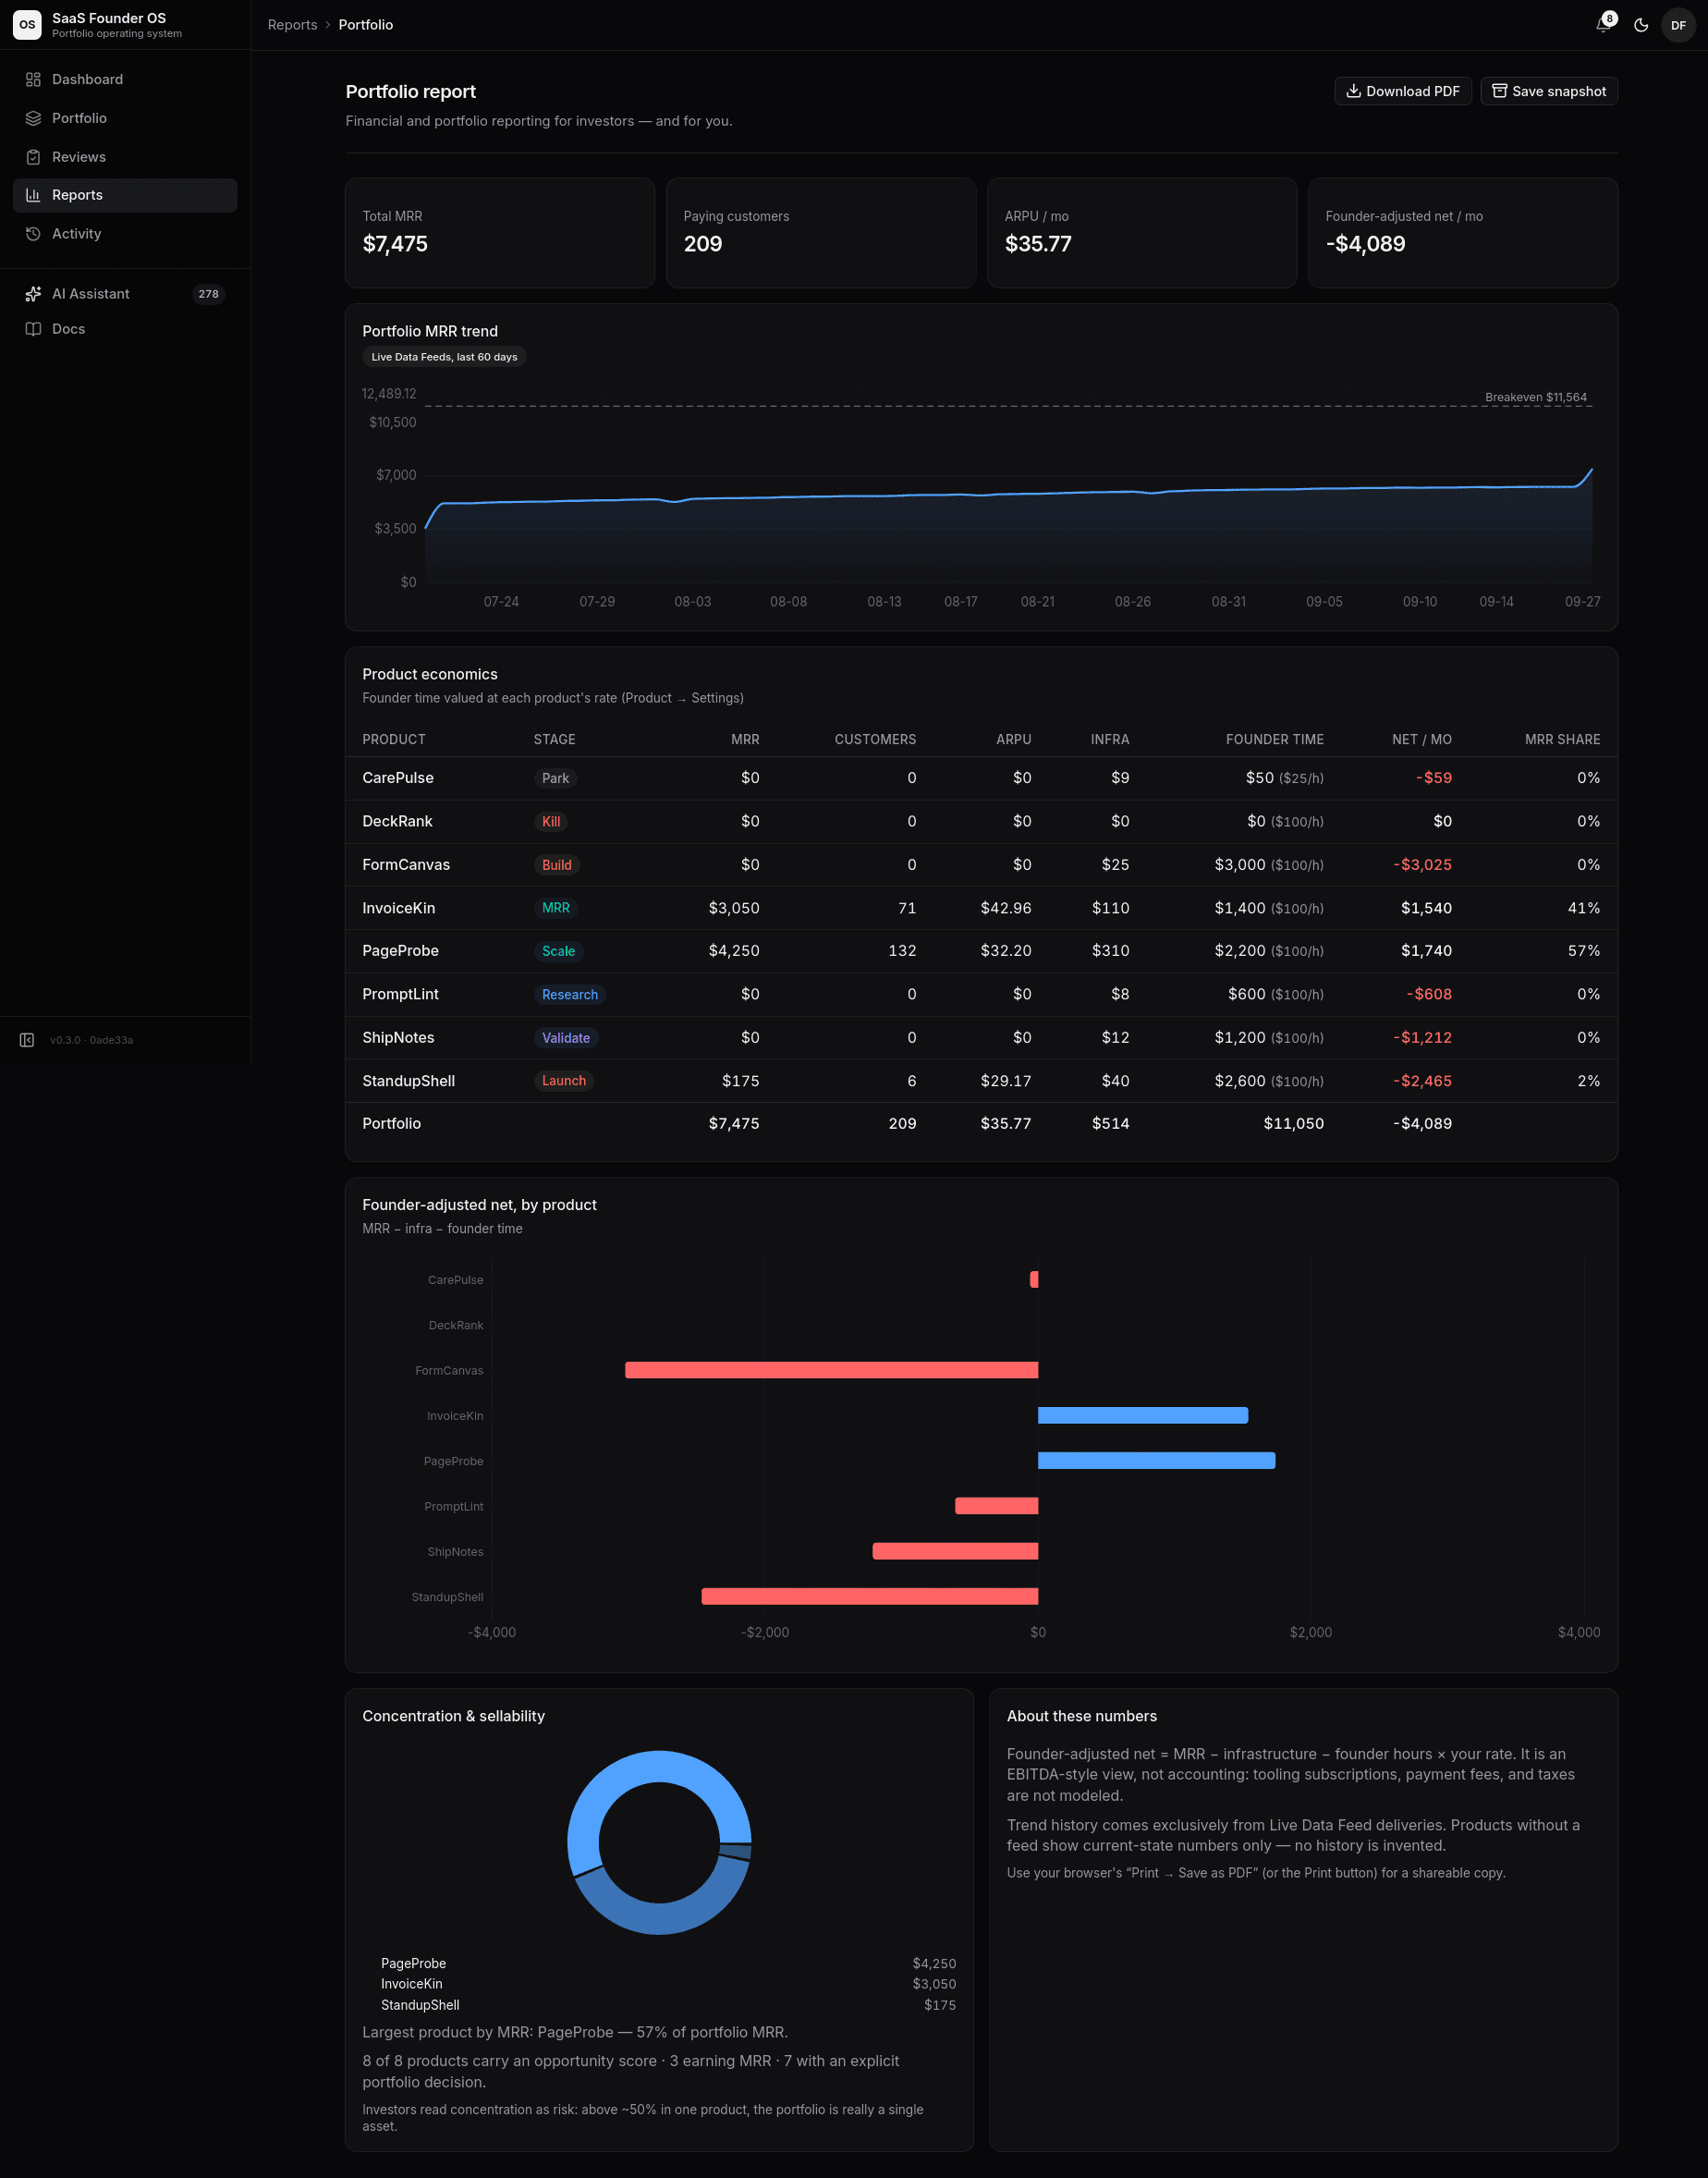Open the DF user avatar menu
This screenshot has width=1708, height=2178.
(1678, 25)
